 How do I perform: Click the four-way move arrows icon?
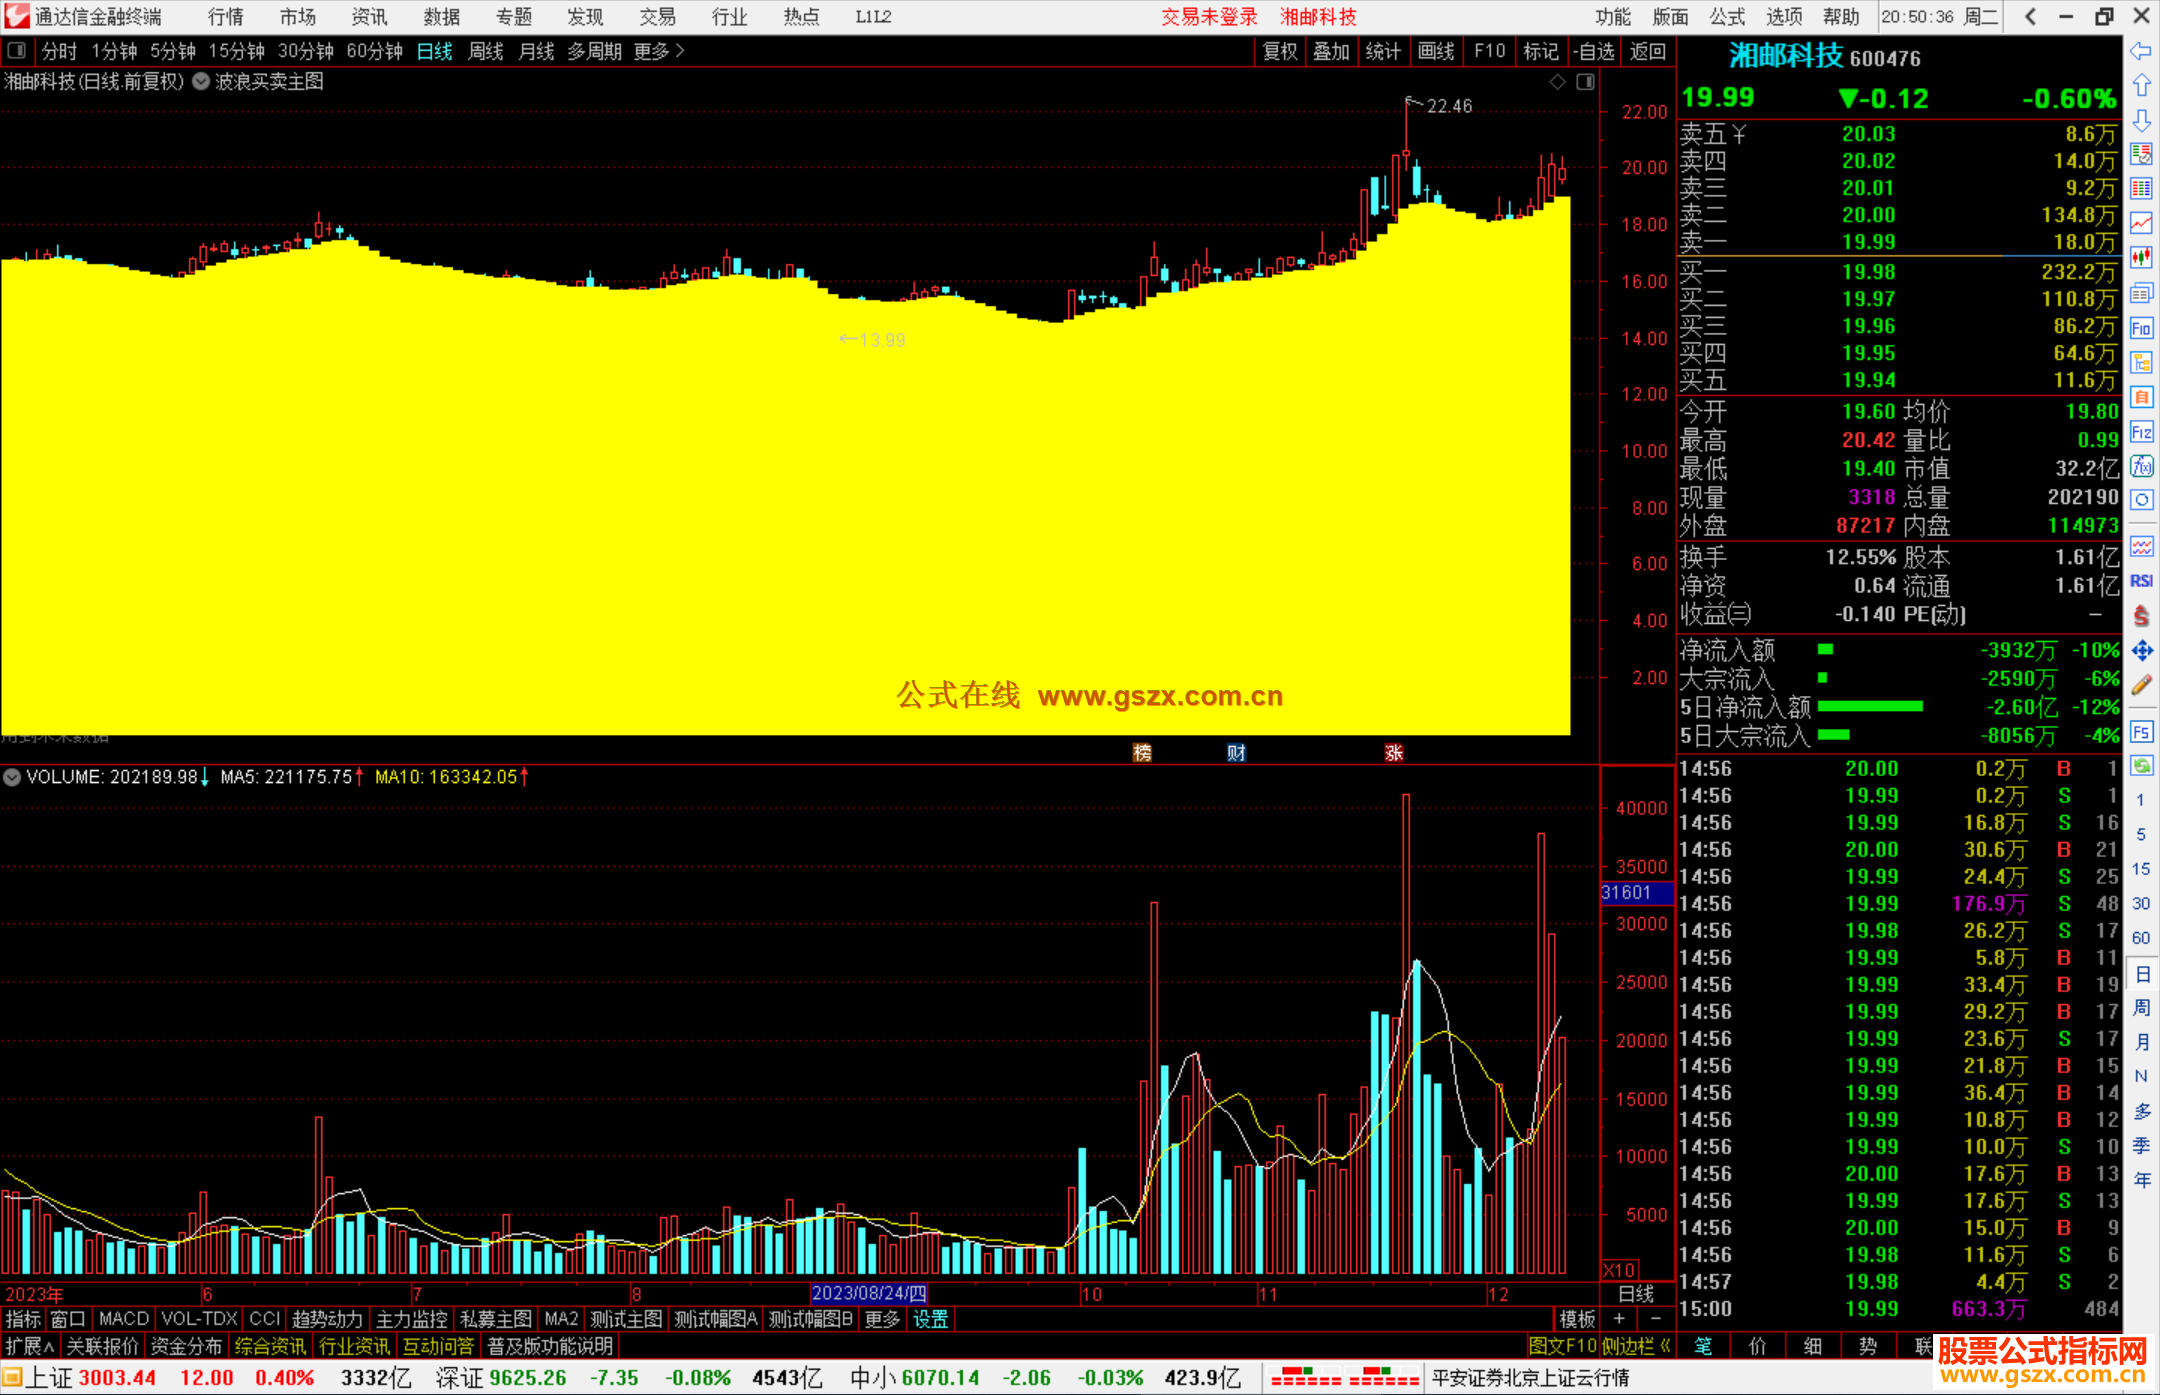tap(2141, 651)
